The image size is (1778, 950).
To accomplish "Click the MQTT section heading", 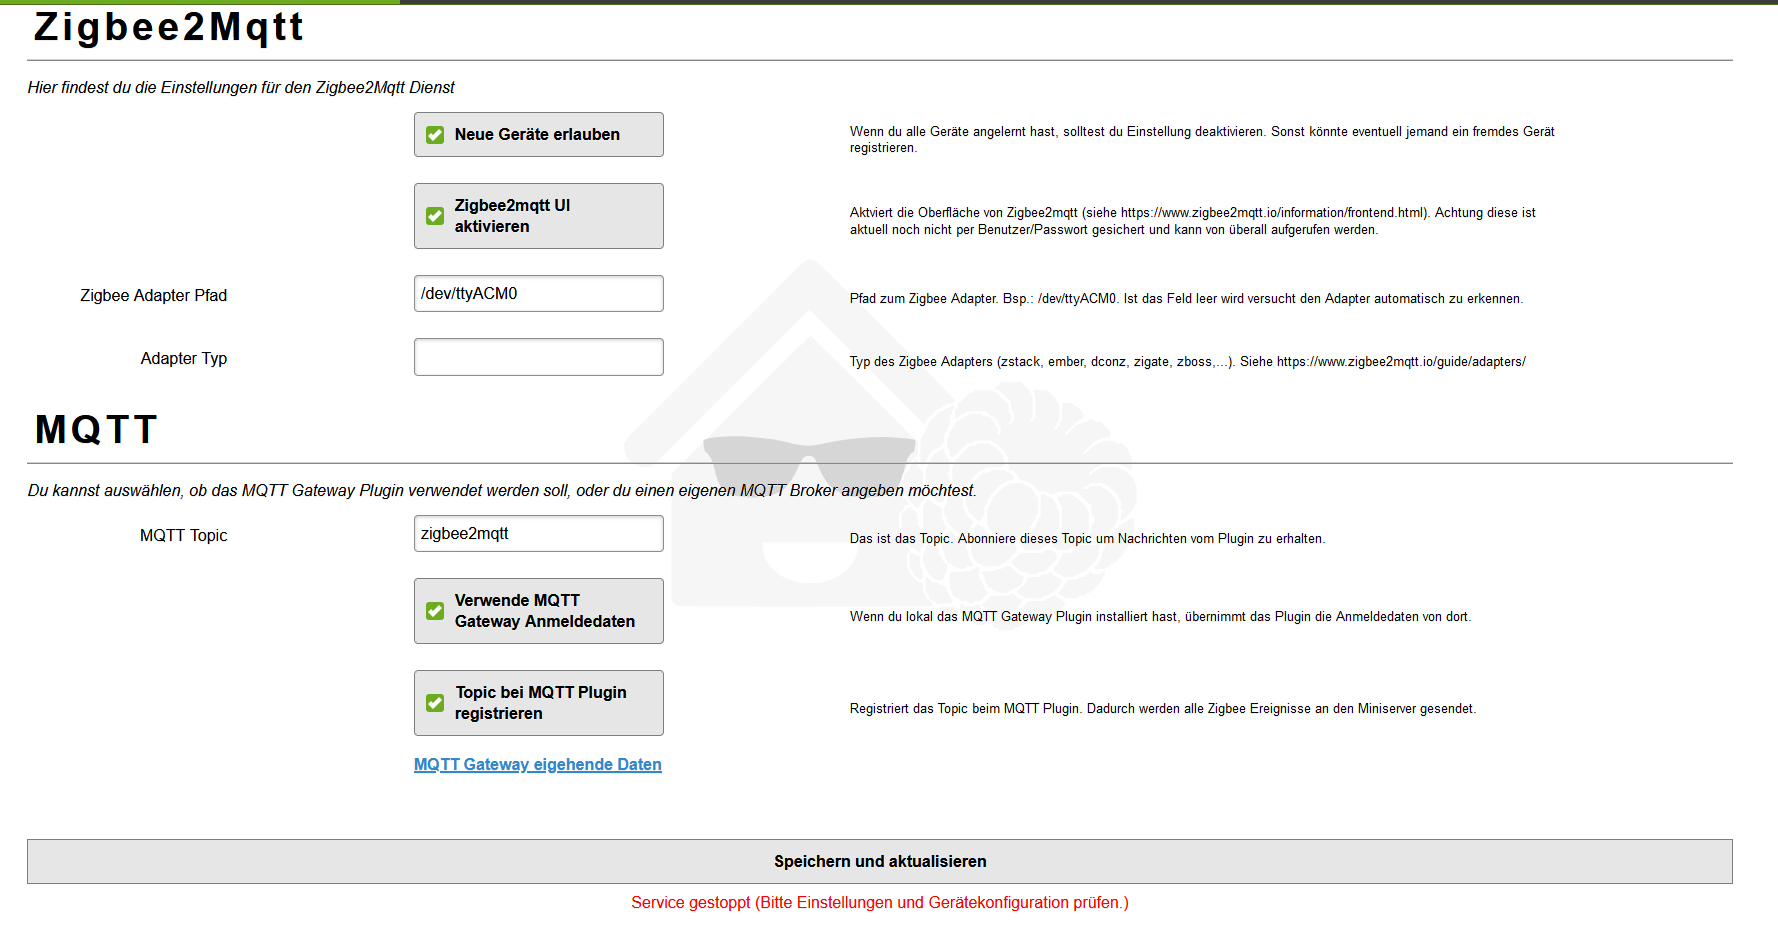I will pos(97,430).
